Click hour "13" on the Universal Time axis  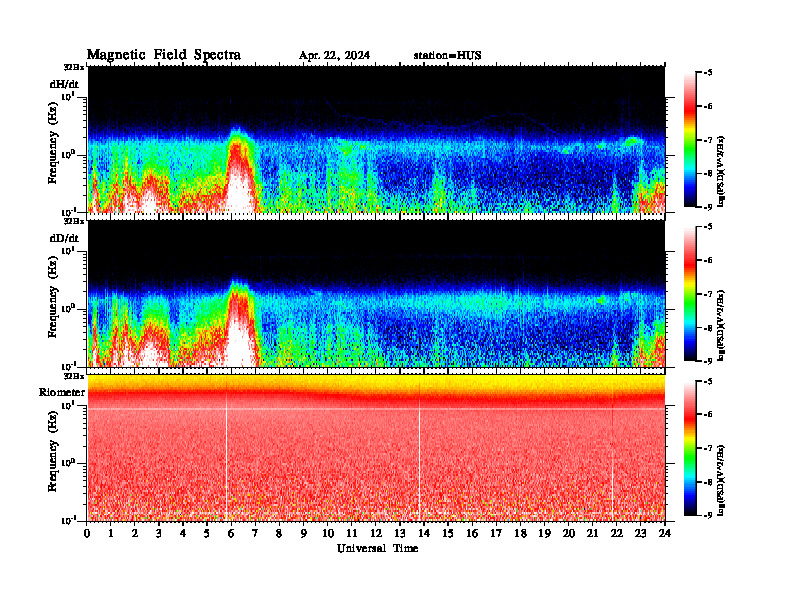tap(400, 533)
